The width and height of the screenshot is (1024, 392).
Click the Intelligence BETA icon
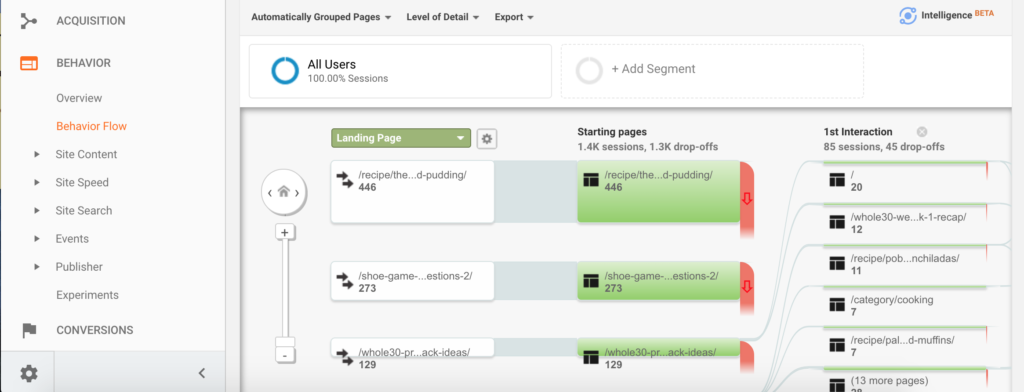907,16
